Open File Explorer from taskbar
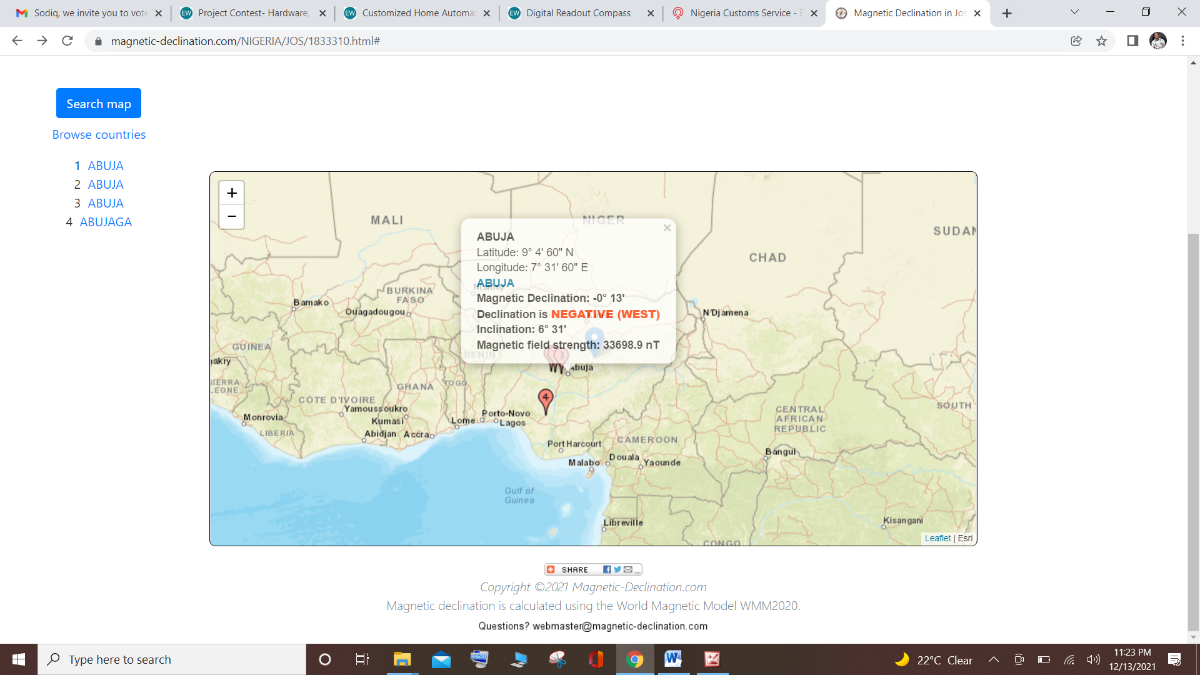 point(402,659)
